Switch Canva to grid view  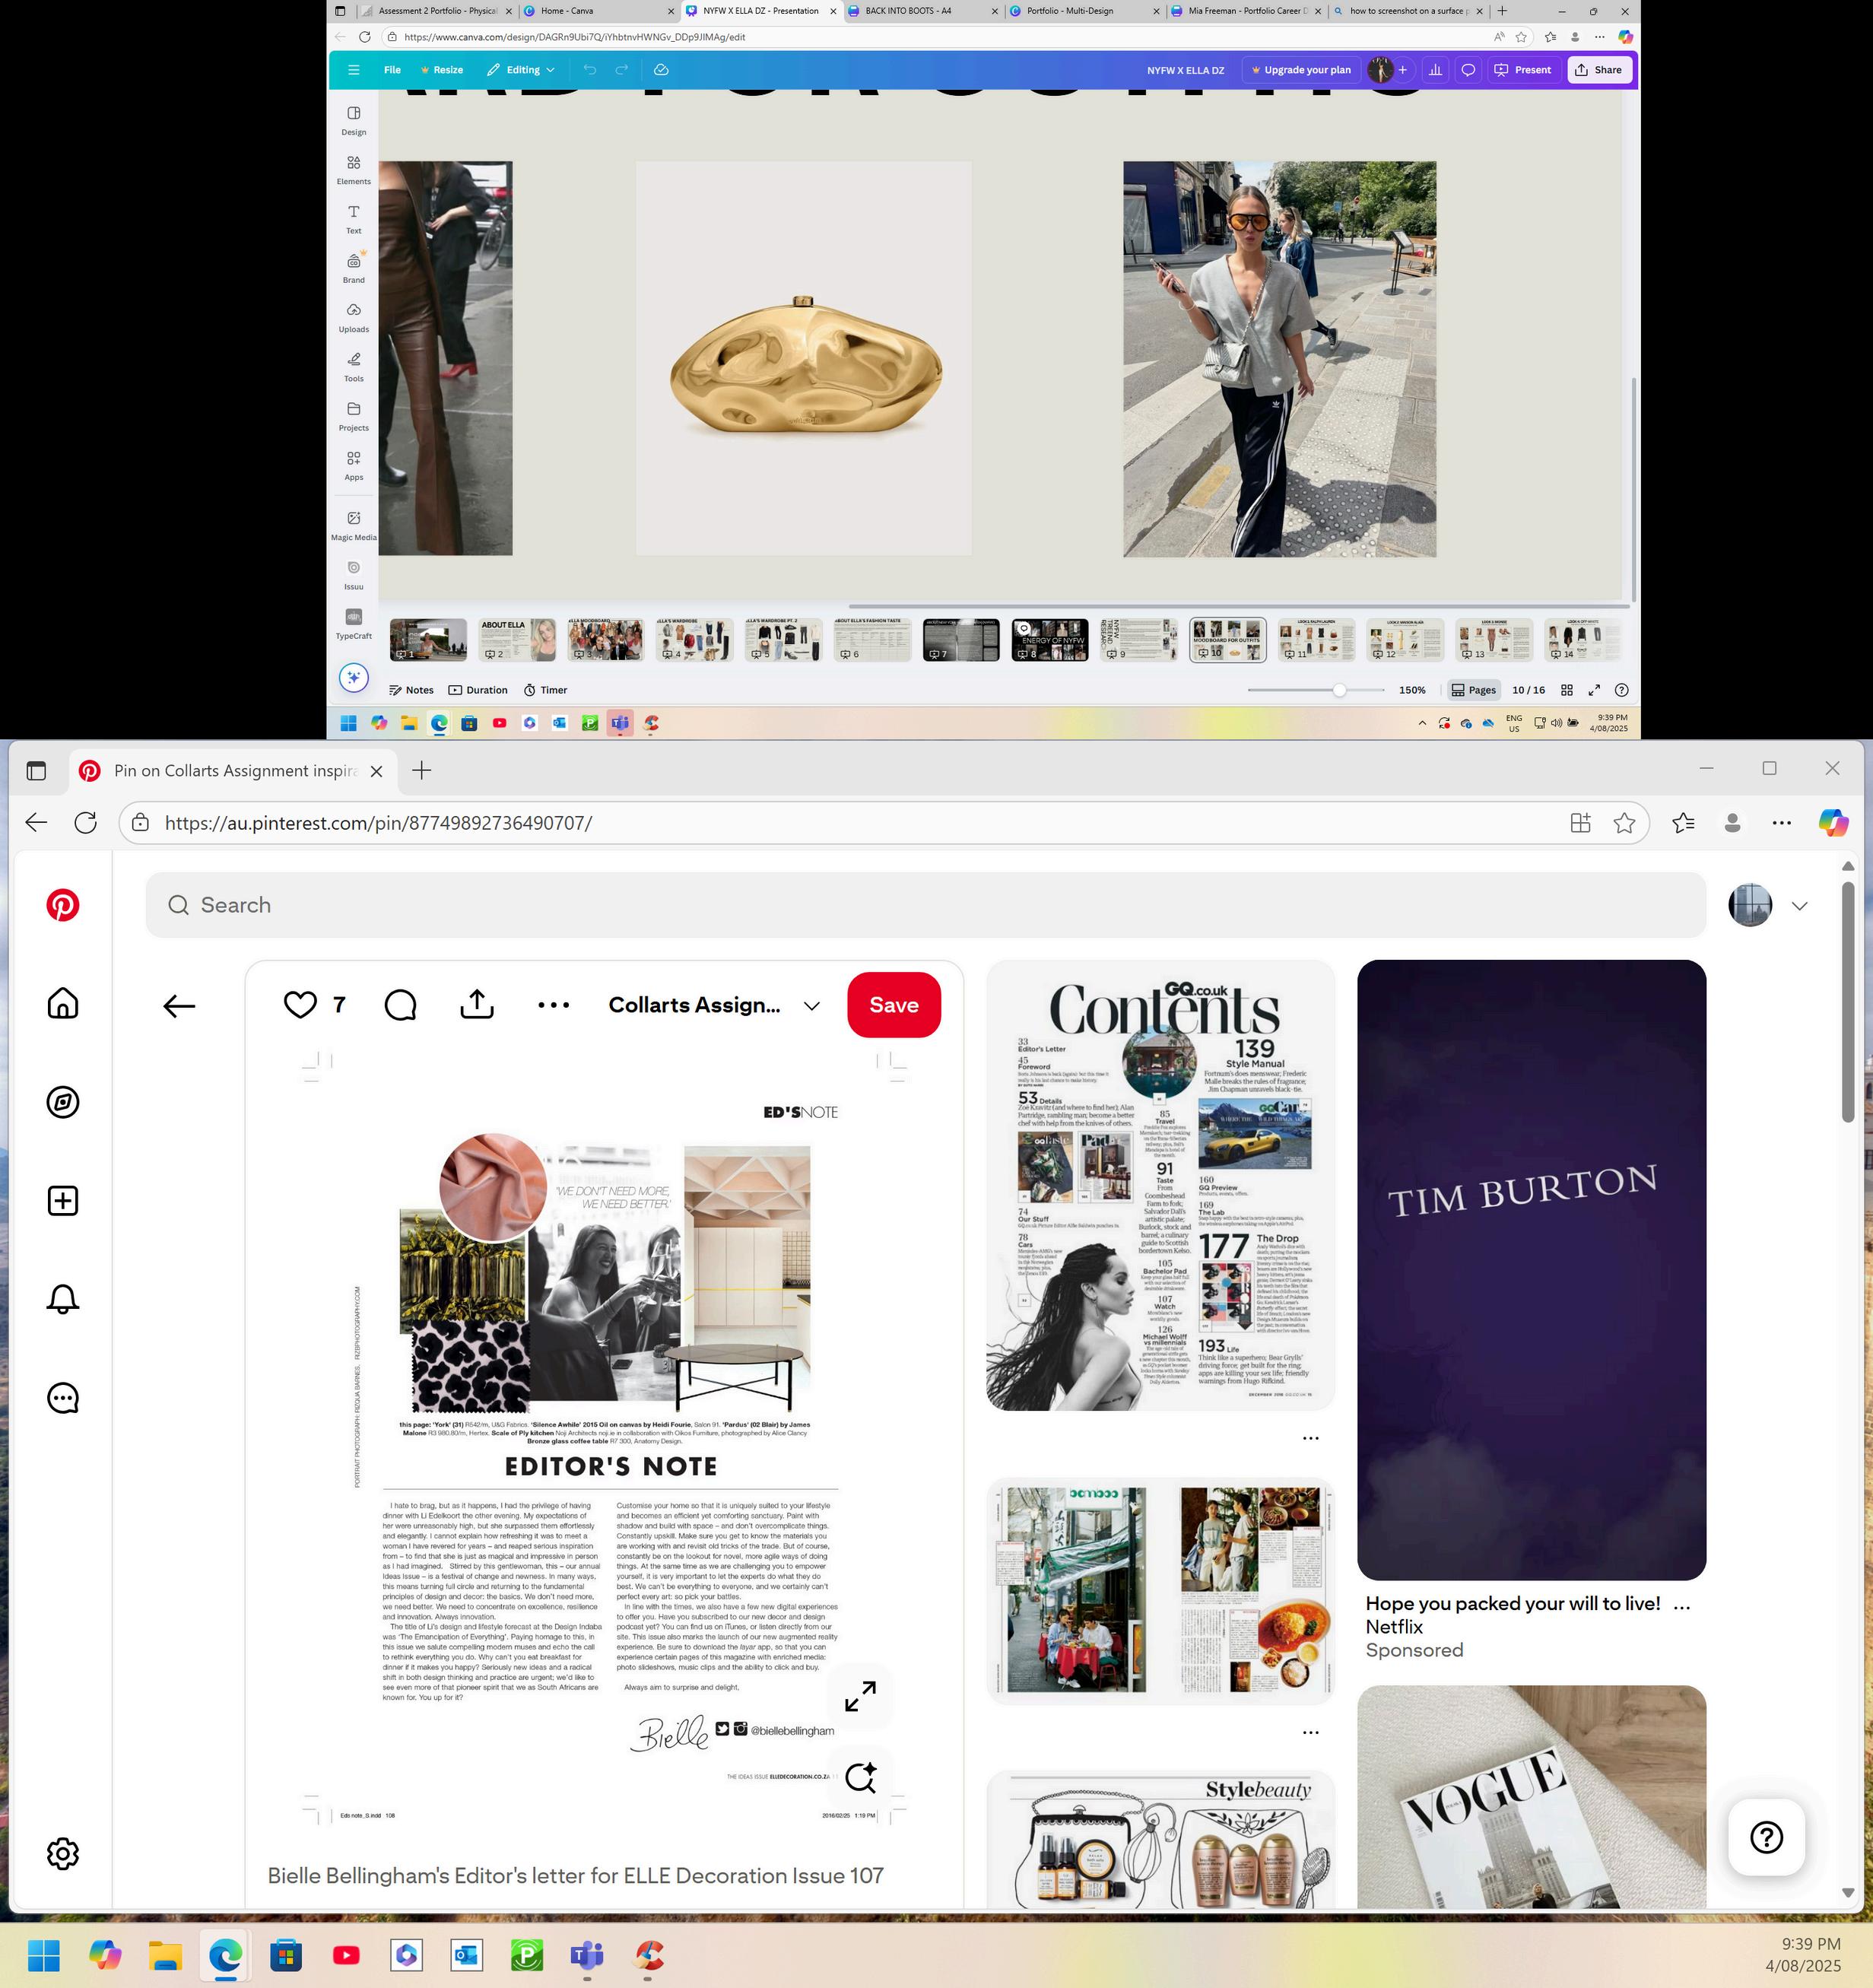point(1567,690)
